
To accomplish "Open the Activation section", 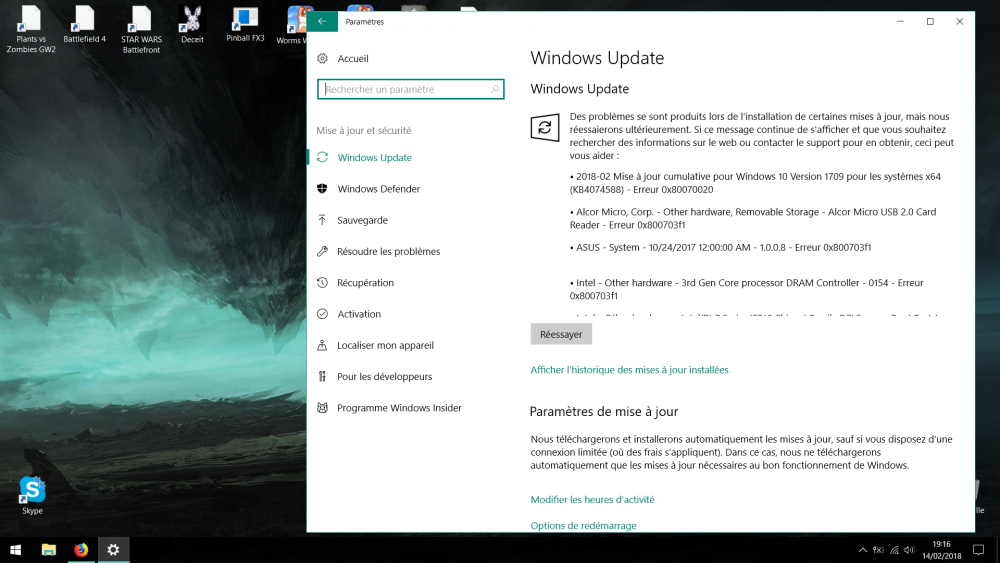I will 359,314.
